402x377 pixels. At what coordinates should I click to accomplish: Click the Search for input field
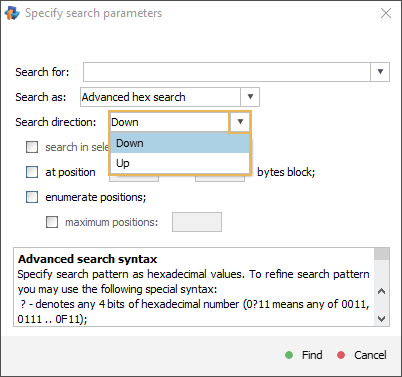tap(227, 72)
